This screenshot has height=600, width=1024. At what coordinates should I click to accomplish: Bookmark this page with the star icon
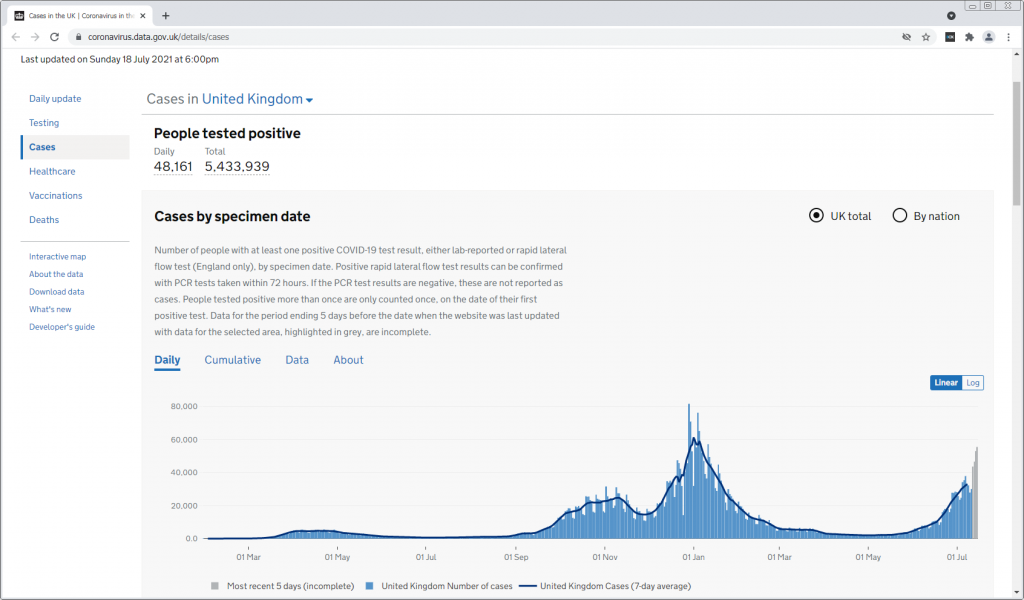tap(926, 37)
